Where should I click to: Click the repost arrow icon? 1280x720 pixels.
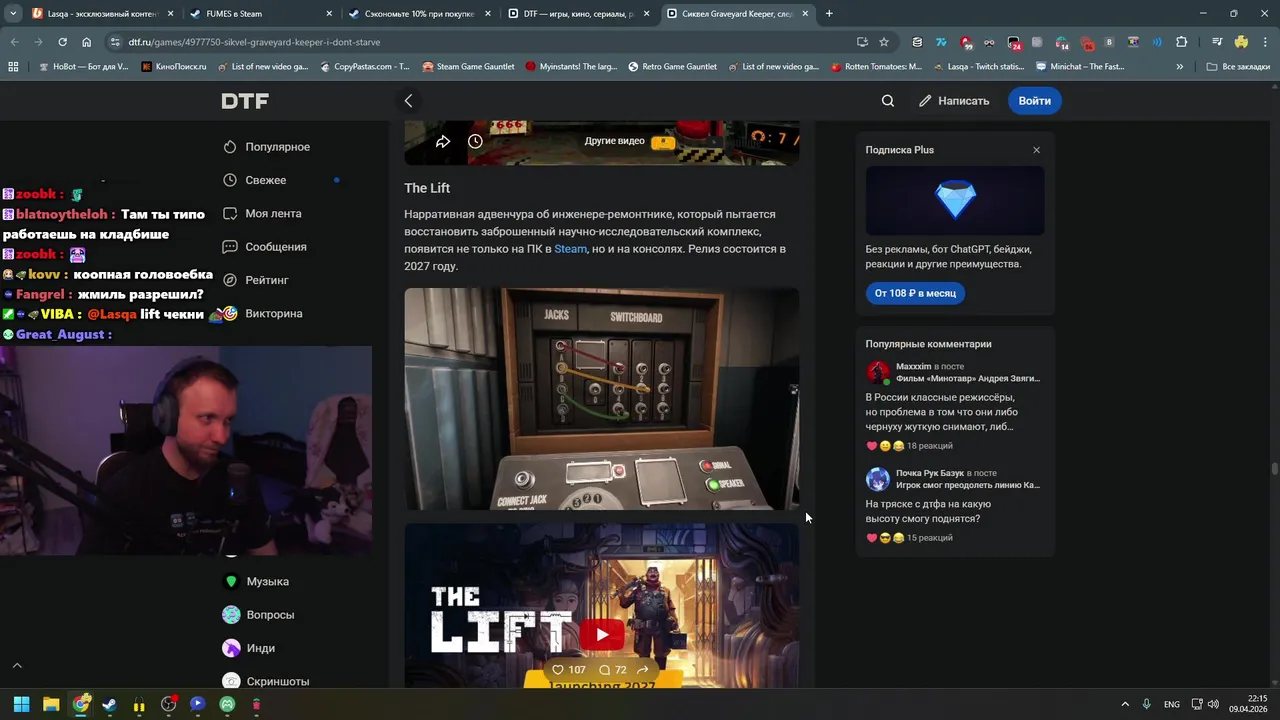(x=643, y=670)
